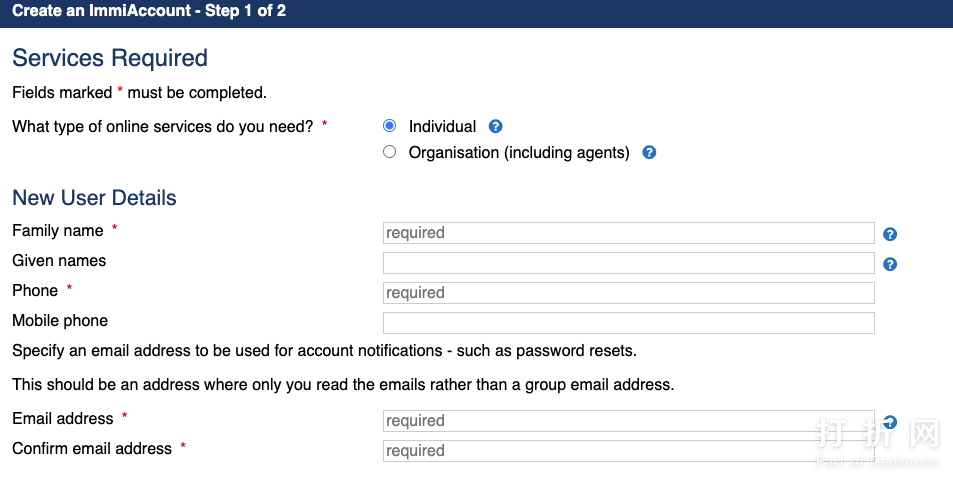Show help for Given names field
The height and width of the screenshot is (479, 953).
pos(890,264)
